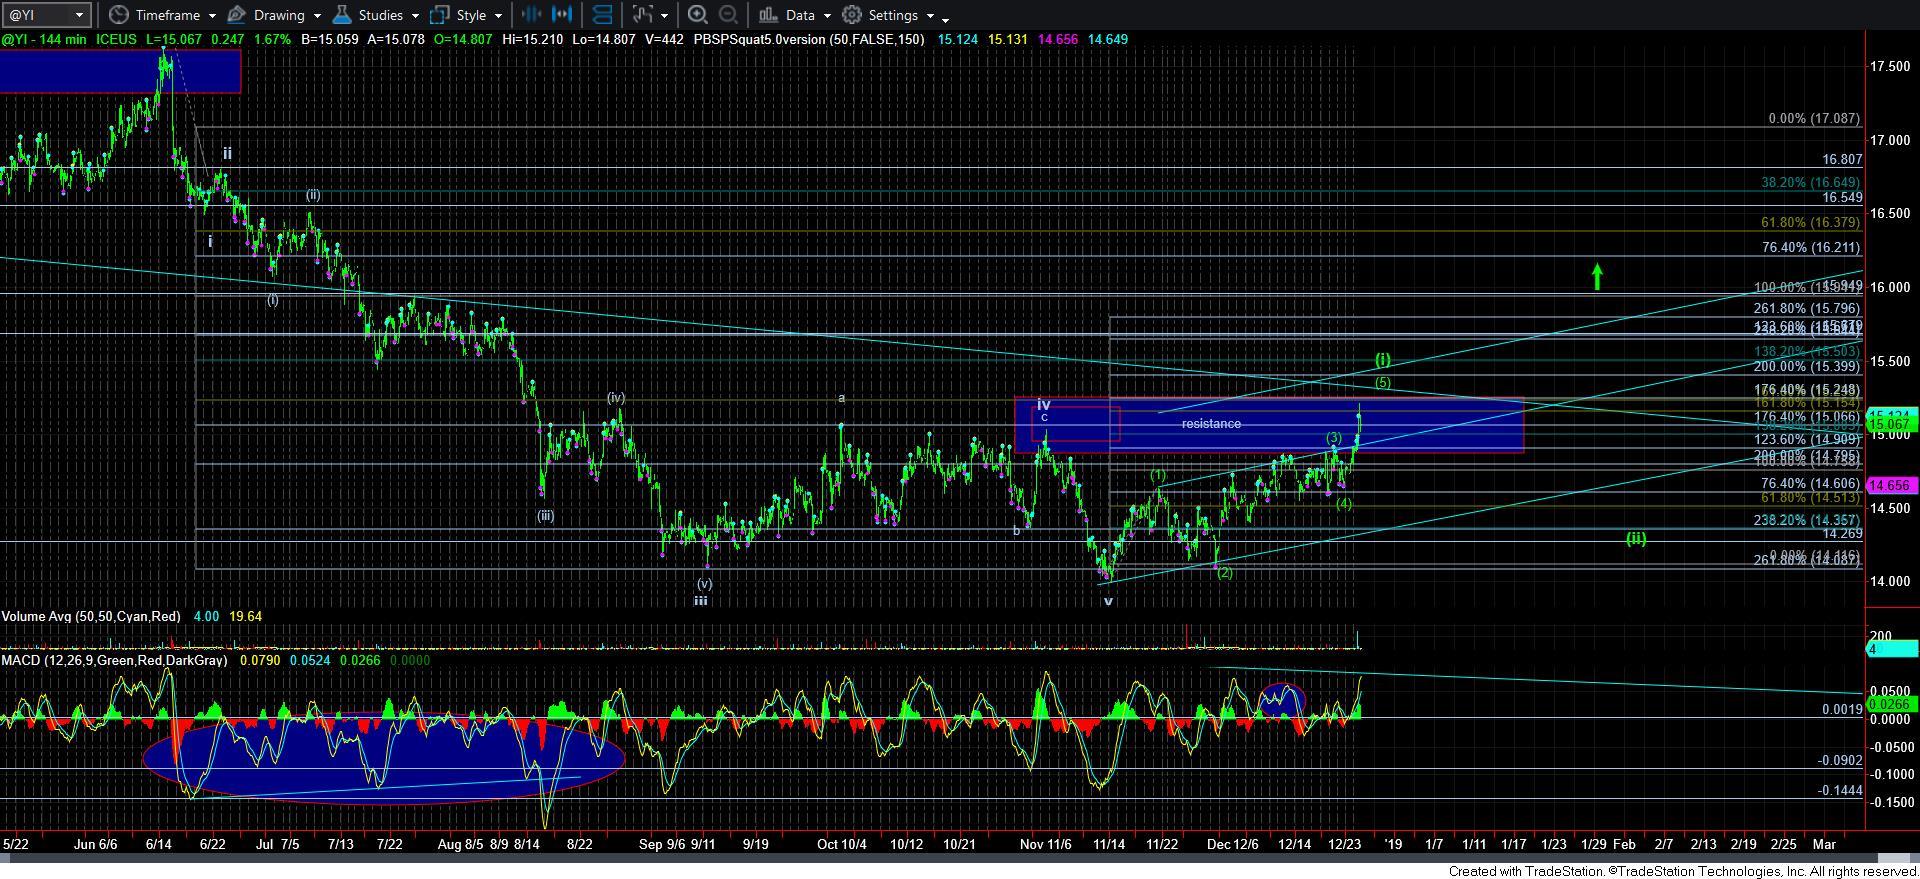The height and width of the screenshot is (879, 1920).
Task: Expand the toolbar overflow arrow
Action: [945, 18]
